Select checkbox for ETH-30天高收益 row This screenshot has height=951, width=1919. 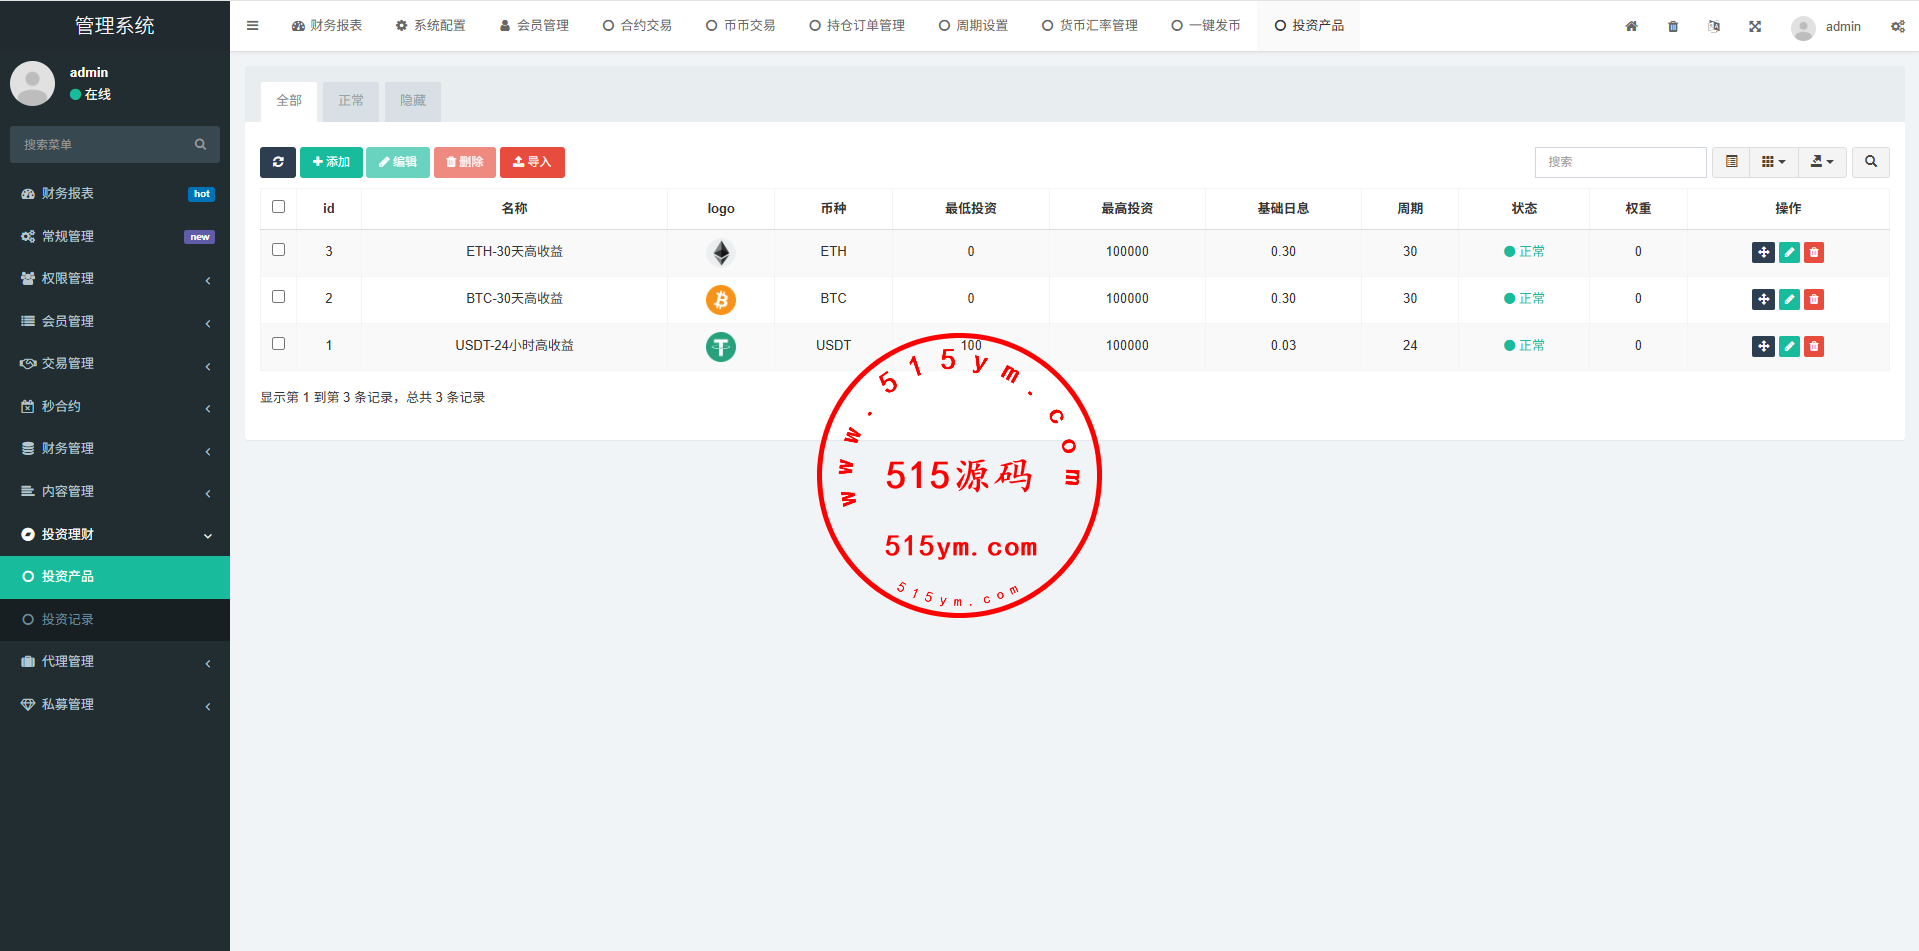(279, 250)
